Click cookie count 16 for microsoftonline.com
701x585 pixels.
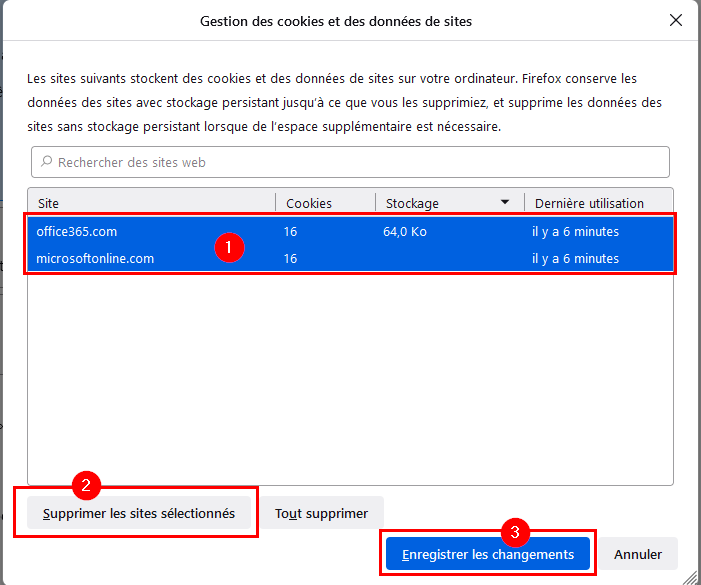[290, 258]
